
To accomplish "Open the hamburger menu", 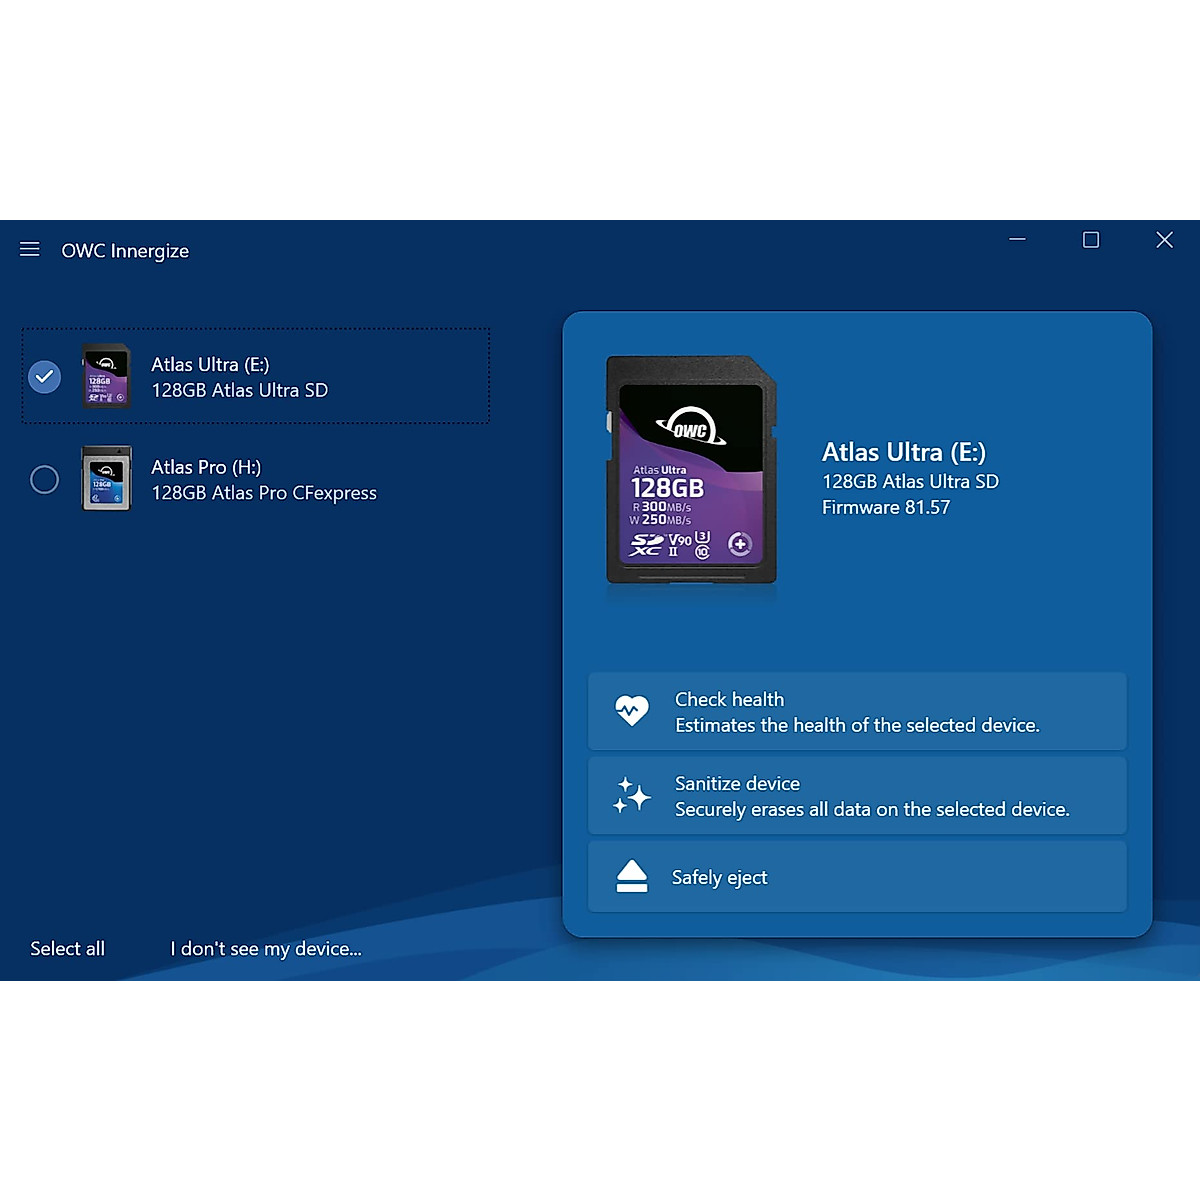I will 30,249.
